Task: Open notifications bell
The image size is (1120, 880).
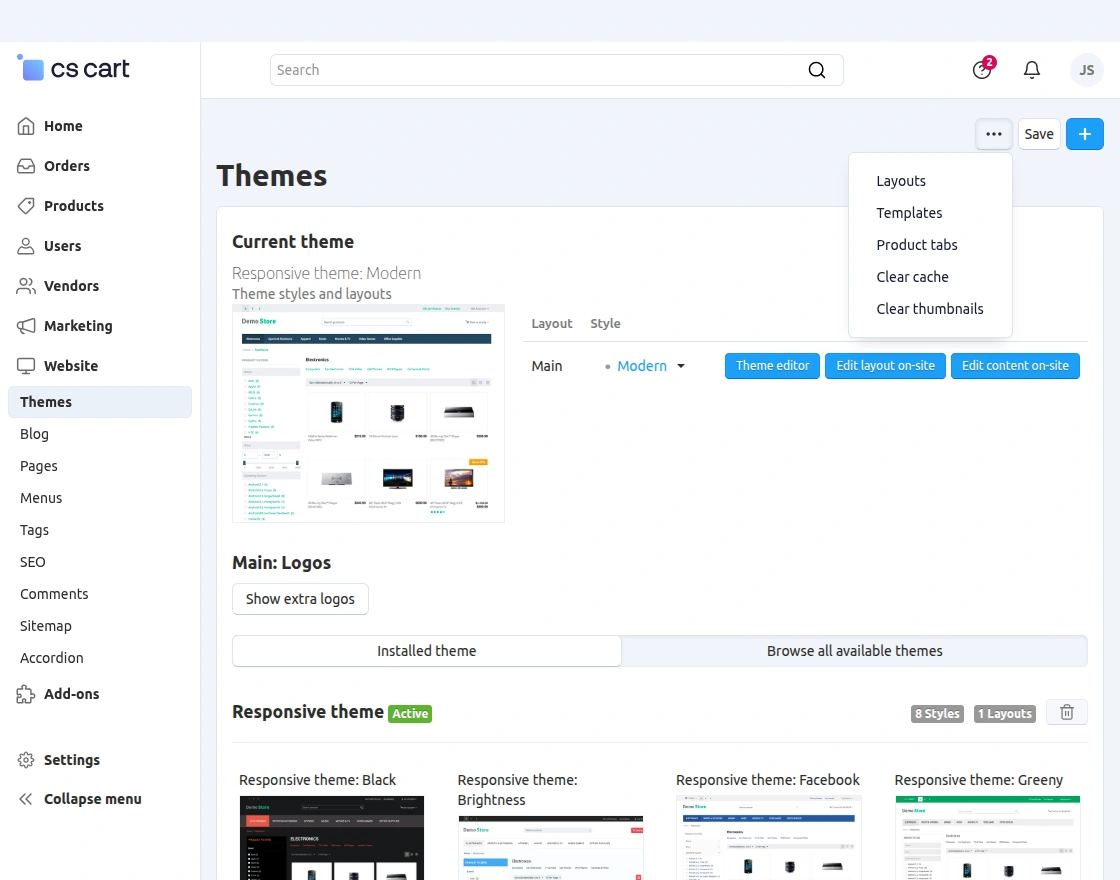Action: [1031, 70]
